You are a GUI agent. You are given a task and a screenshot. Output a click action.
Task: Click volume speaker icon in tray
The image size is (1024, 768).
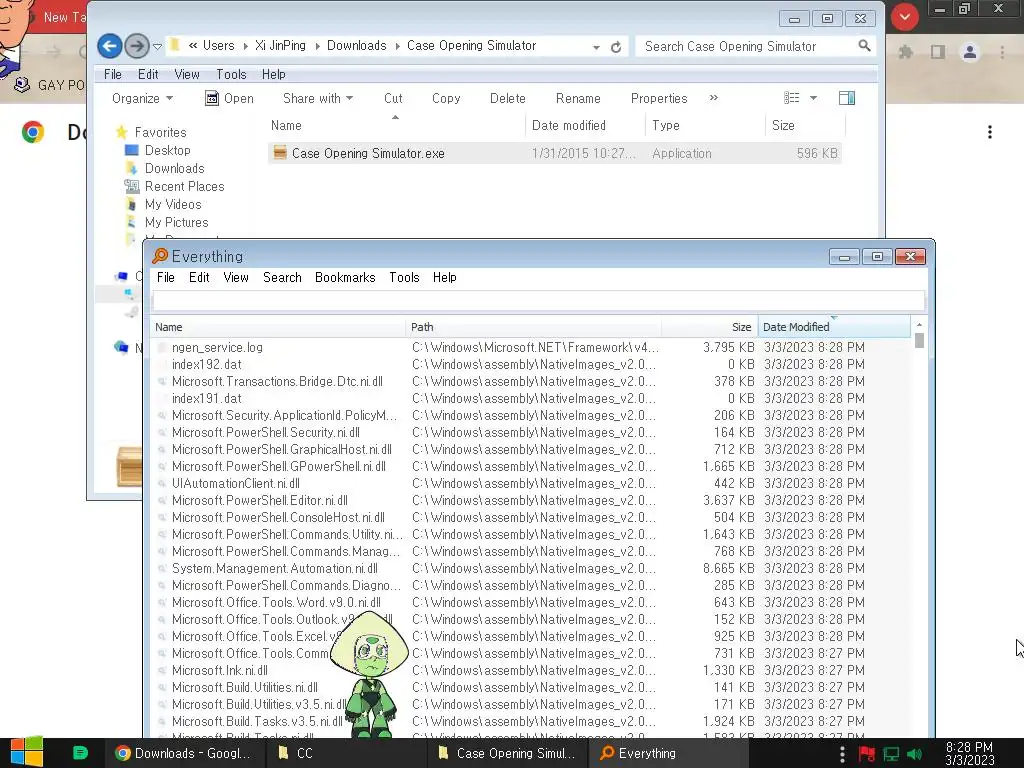[x=914, y=754]
